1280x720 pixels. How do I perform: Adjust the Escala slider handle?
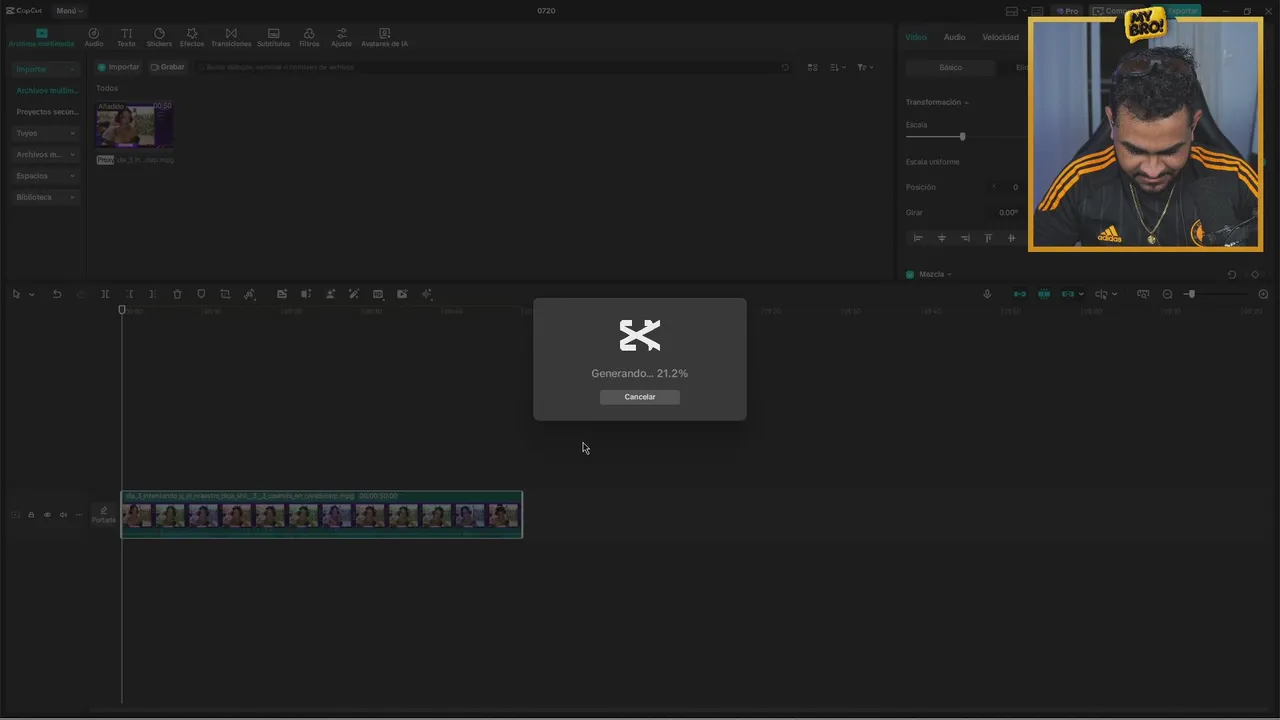tap(962, 136)
